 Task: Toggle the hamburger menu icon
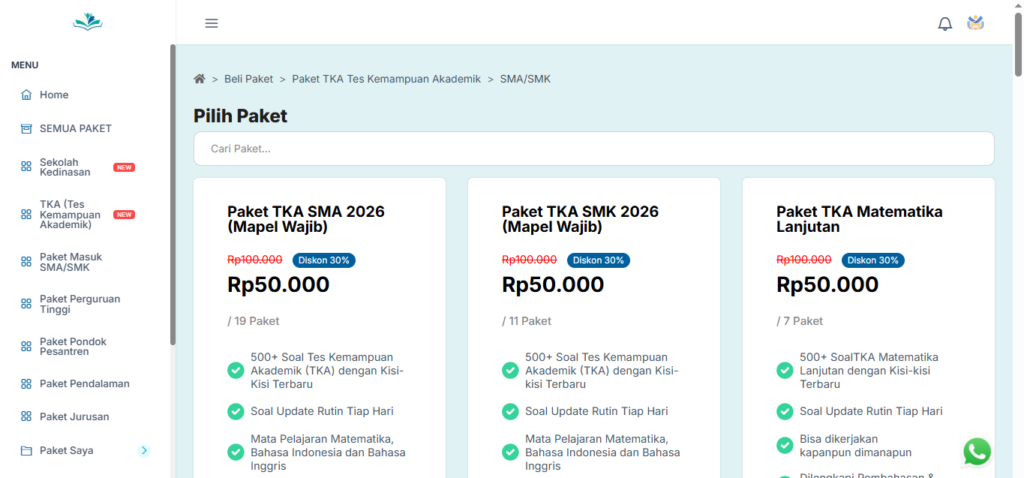pyautogui.click(x=212, y=24)
